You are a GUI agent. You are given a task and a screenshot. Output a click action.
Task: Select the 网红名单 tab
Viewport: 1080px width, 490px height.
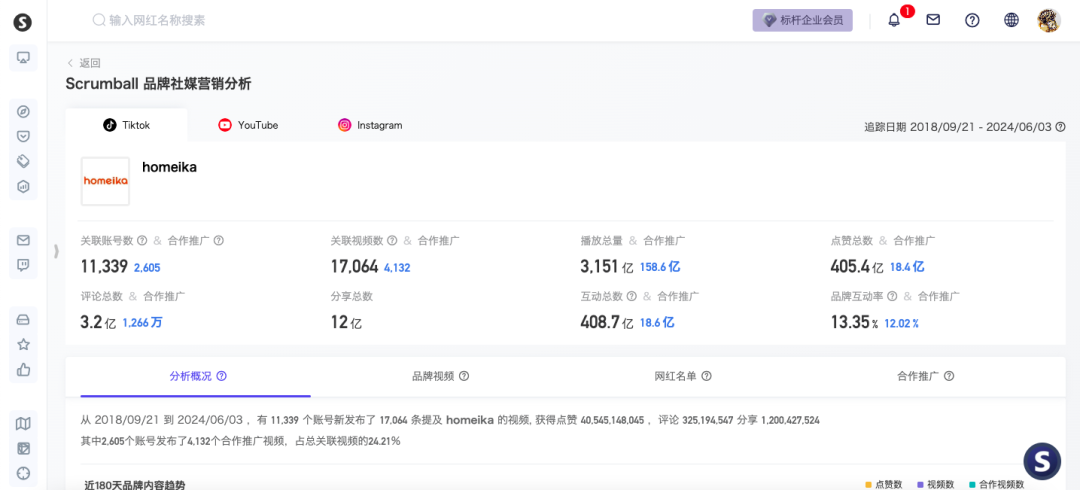(683, 376)
